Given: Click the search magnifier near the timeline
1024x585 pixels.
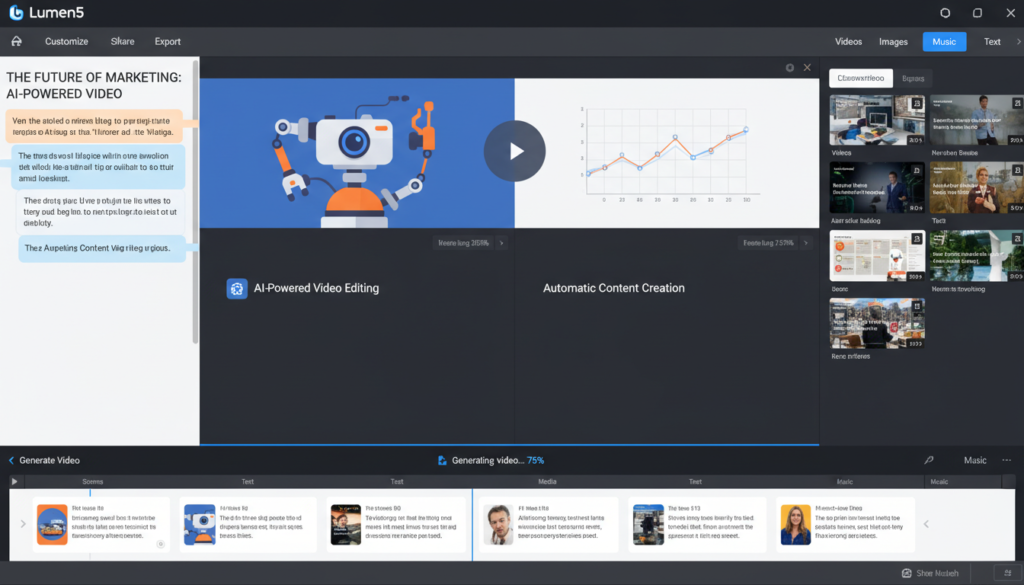Looking at the screenshot, I should 928,460.
